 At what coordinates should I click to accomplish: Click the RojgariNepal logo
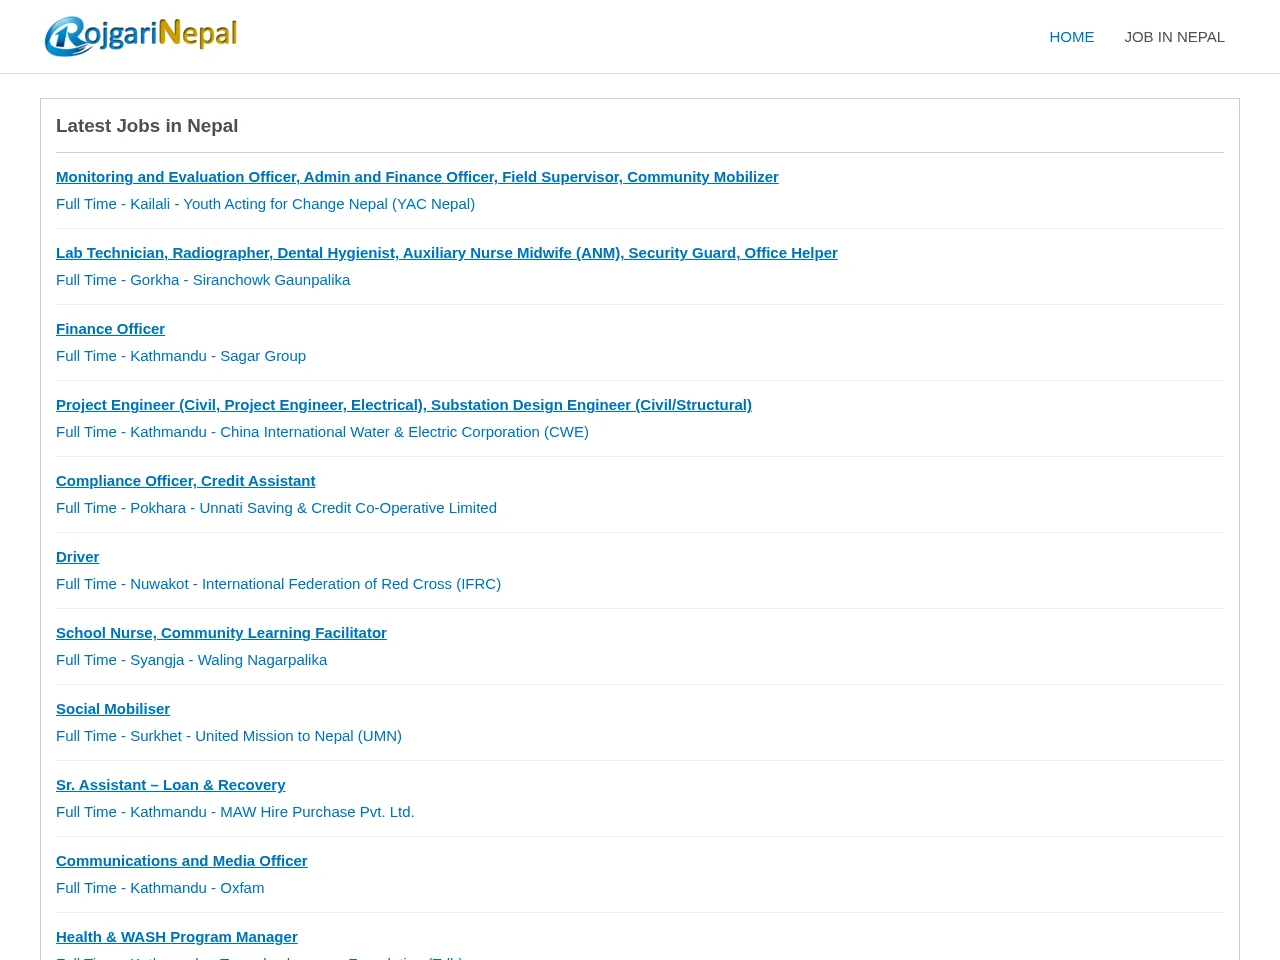[141, 36]
